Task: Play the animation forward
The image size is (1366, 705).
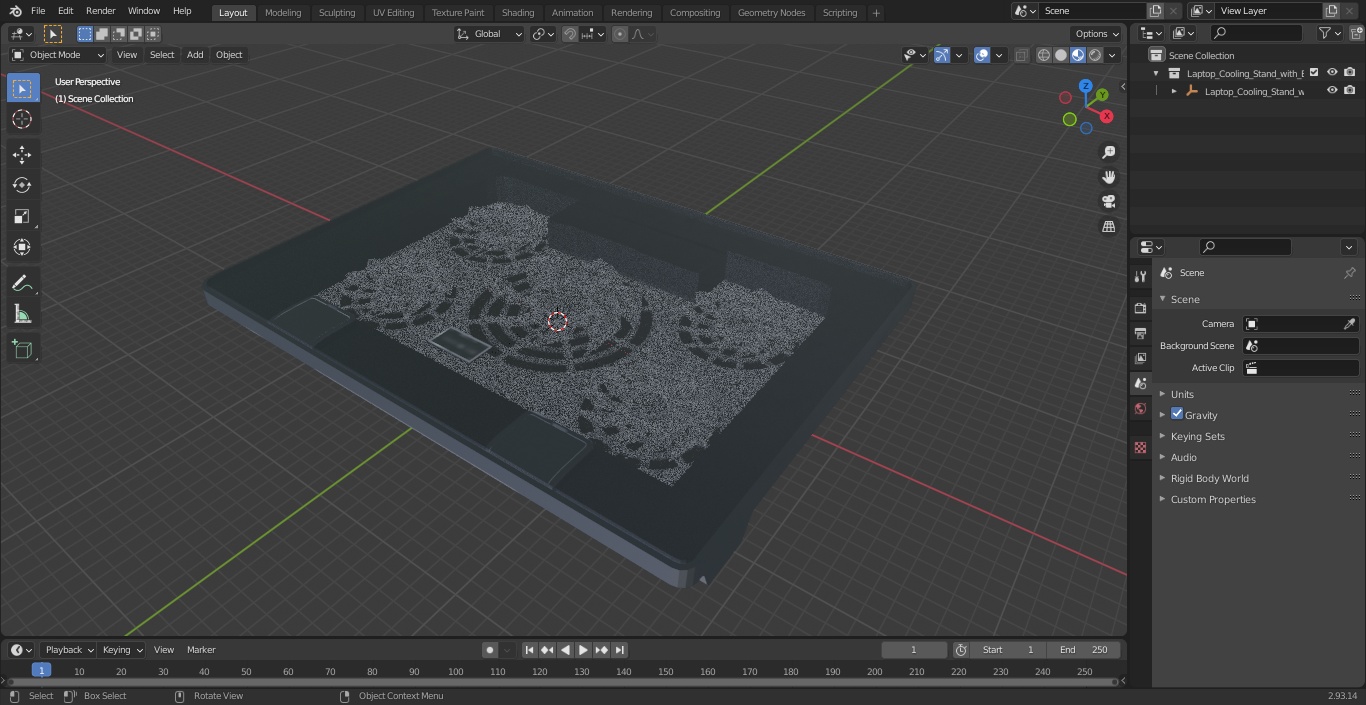Action: tap(584, 650)
